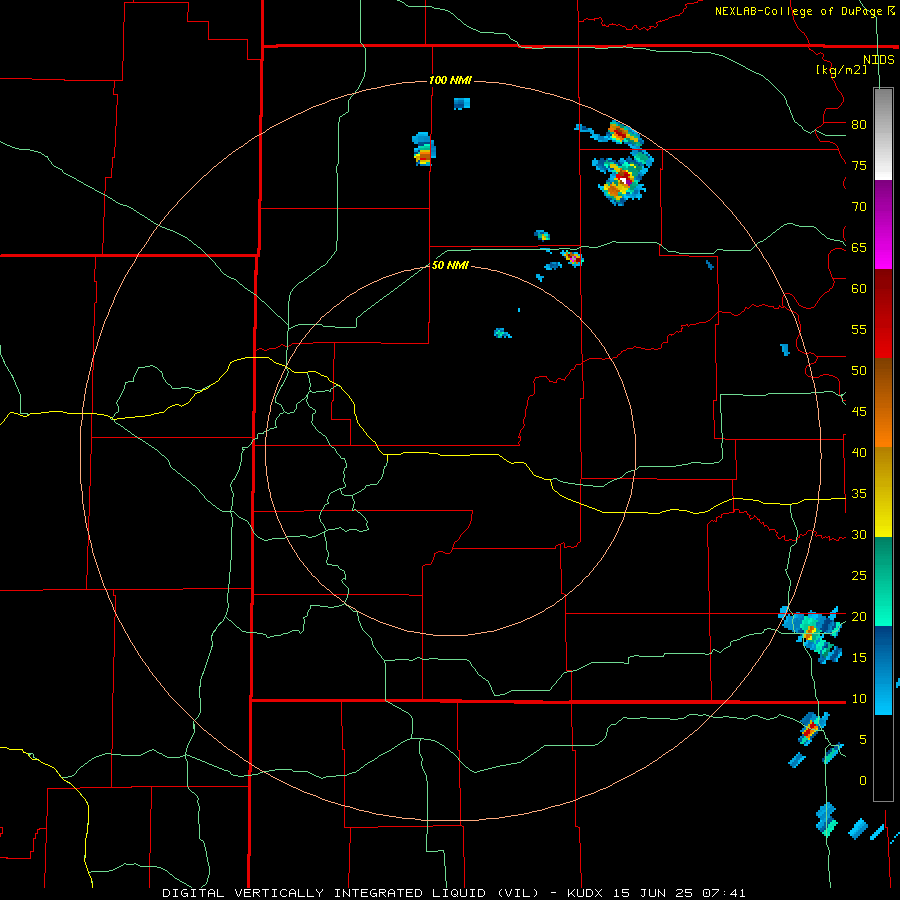Viewport: 900px width, 900px height.
Task: Click the 100 NMI range ring label
Action: pyautogui.click(x=451, y=80)
